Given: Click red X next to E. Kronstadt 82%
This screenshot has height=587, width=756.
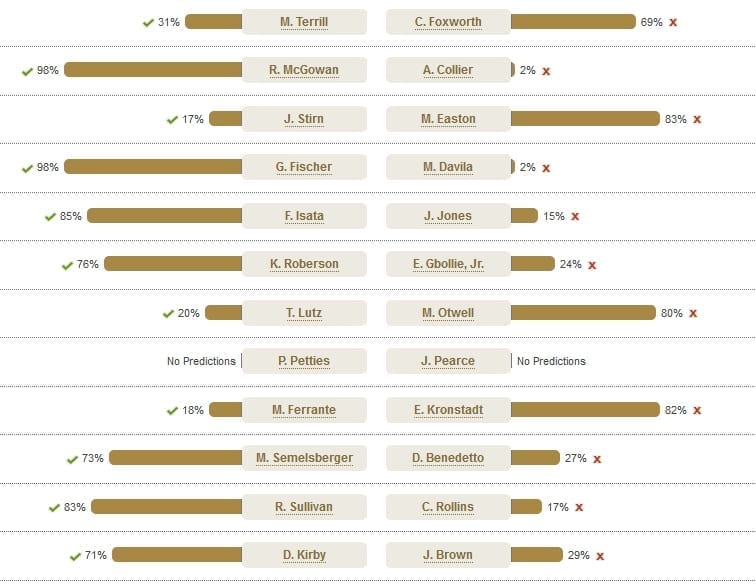Looking at the screenshot, I should 697,410.
